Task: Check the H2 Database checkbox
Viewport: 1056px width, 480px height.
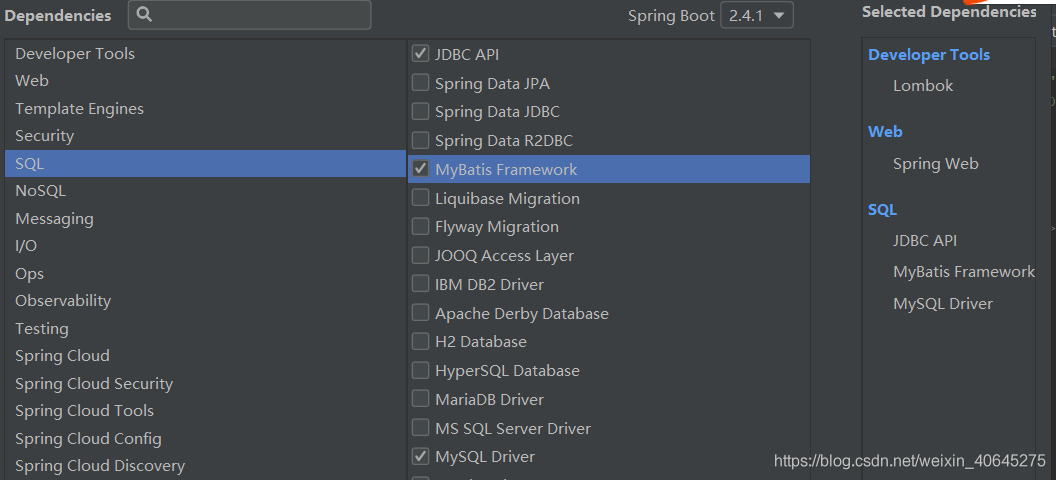Action: click(420, 341)
